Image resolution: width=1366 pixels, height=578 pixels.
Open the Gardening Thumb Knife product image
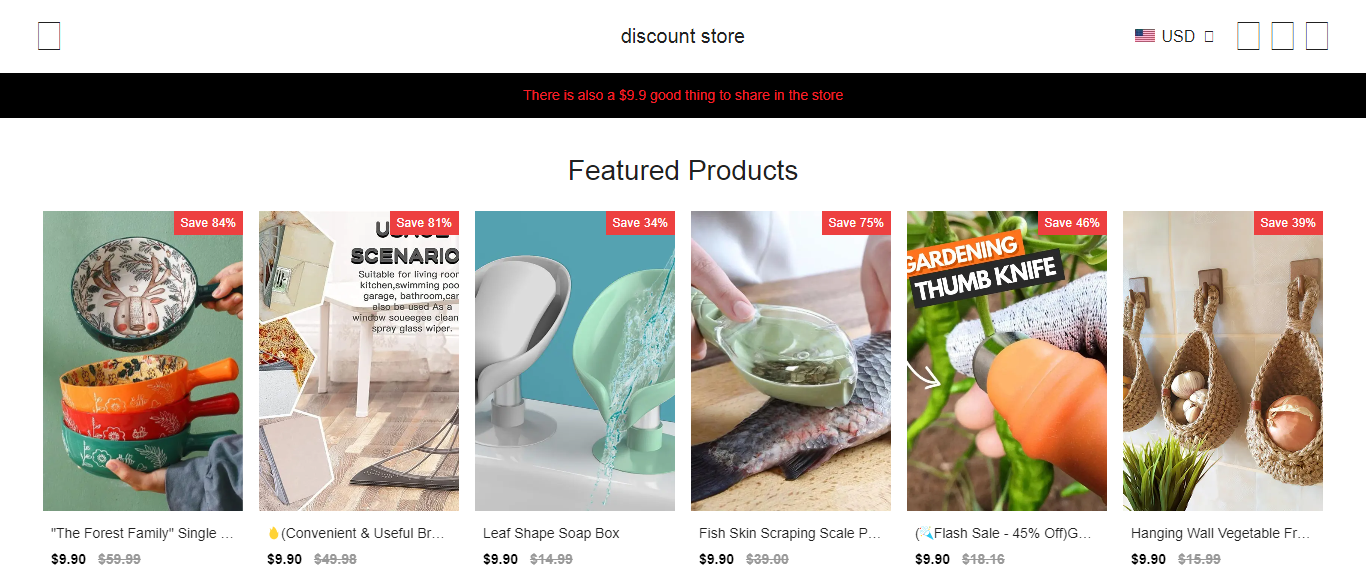tap(1007, 361)
